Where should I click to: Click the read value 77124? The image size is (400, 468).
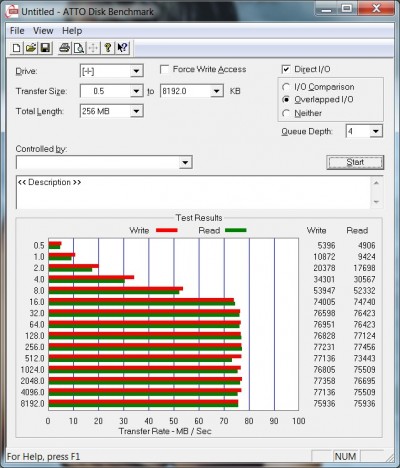[x=364, y=336]
